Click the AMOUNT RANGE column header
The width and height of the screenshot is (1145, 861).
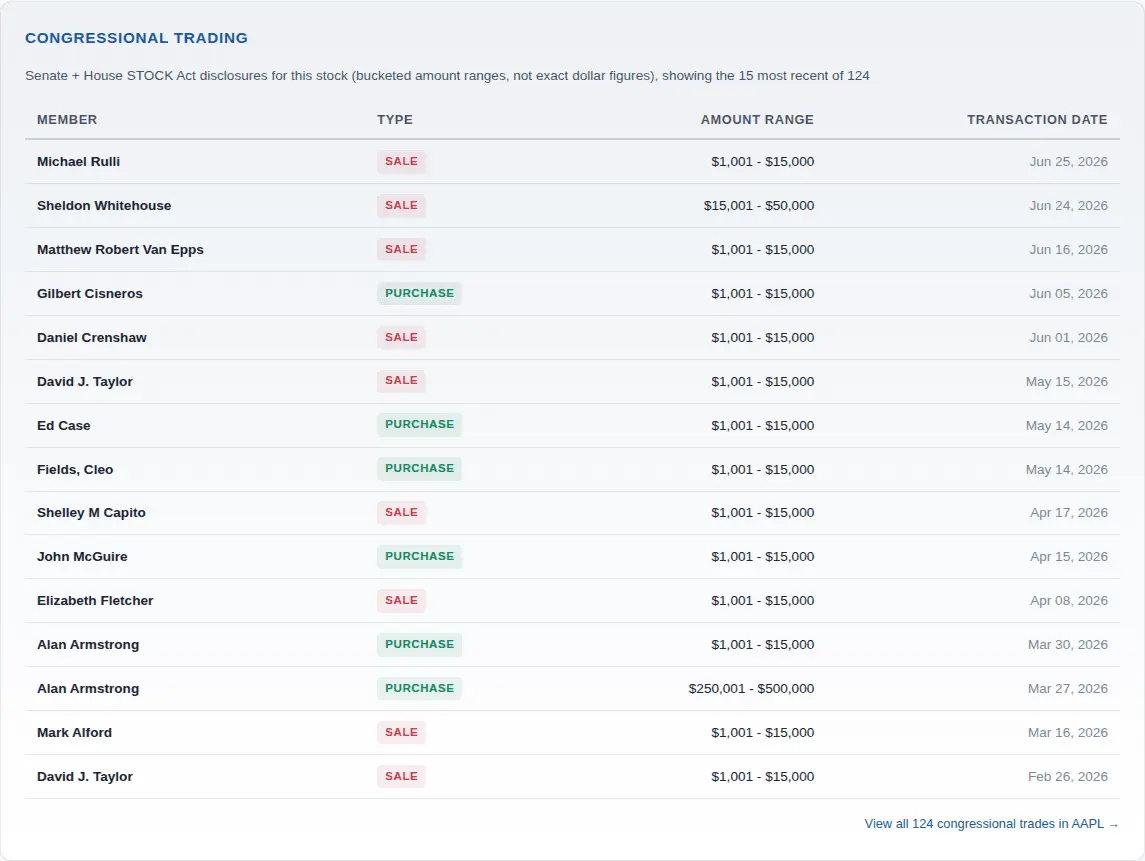(757, 120)
